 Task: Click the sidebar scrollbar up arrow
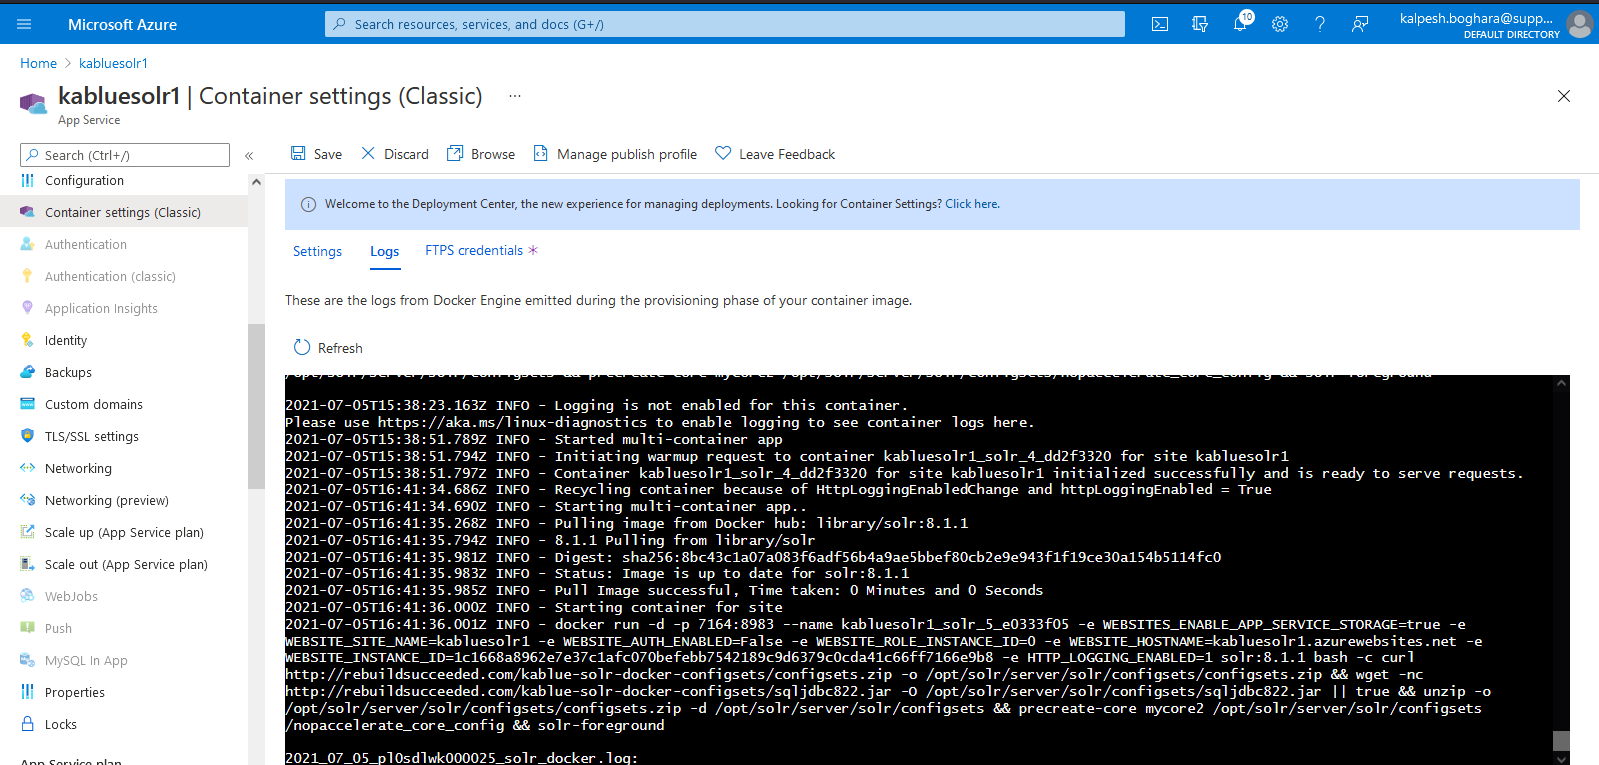(256, 182)
